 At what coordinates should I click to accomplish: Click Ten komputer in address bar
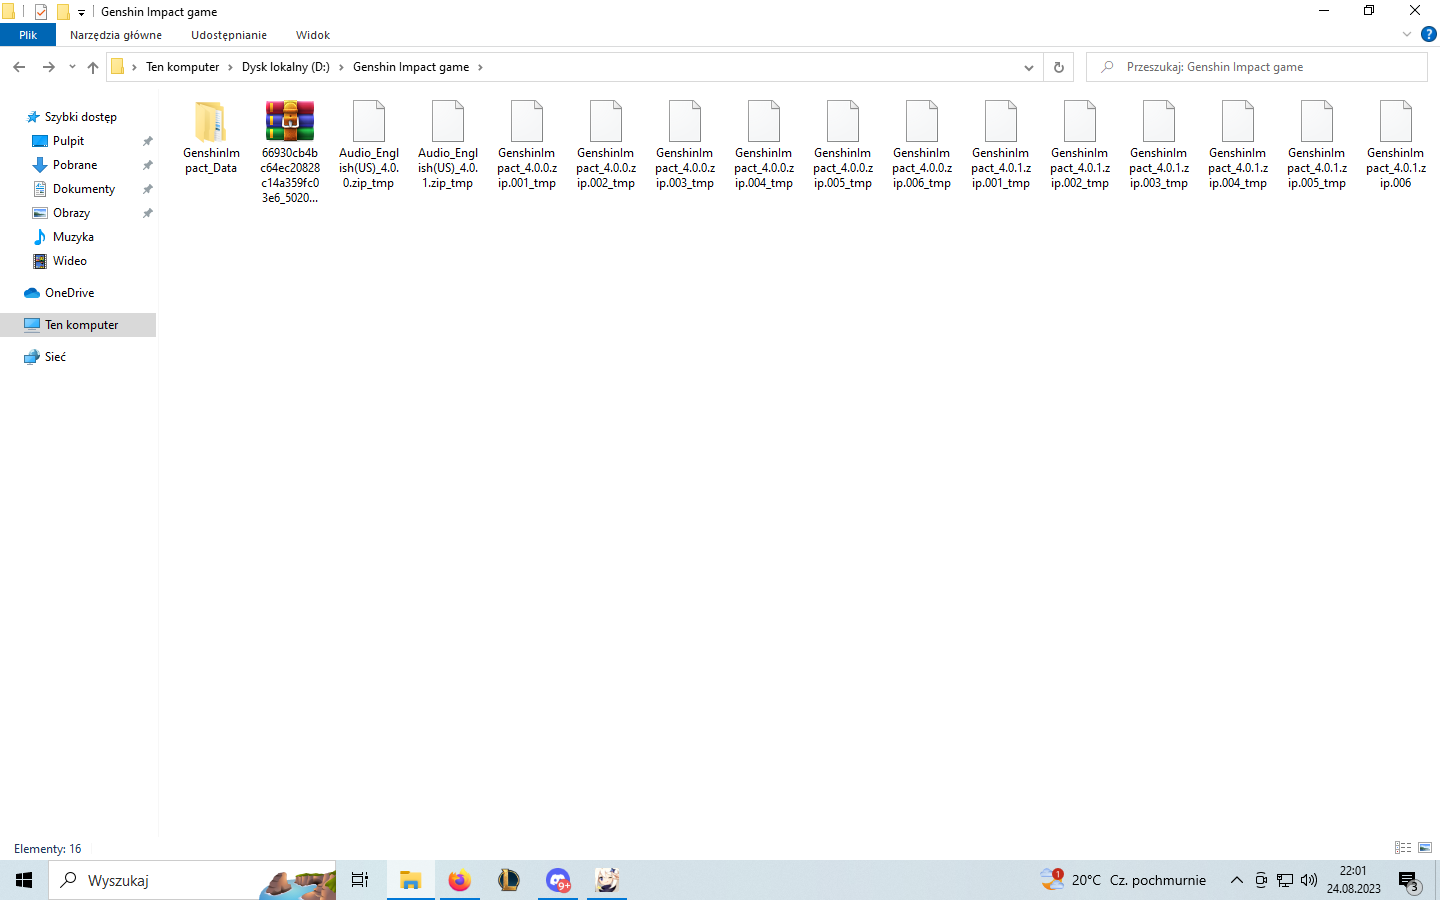(182, 67)
